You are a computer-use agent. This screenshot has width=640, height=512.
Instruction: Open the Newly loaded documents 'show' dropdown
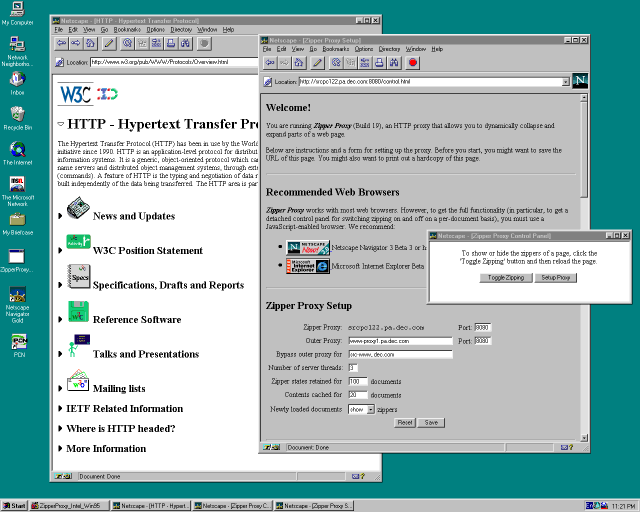point(370,409)
